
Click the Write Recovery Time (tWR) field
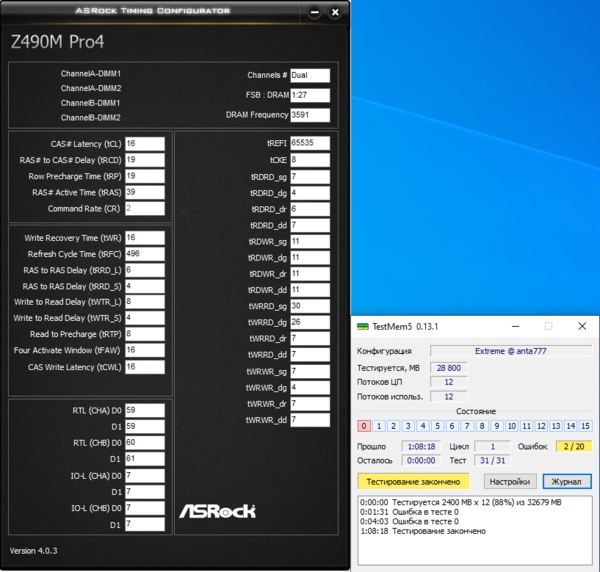[x=145, y=238]
